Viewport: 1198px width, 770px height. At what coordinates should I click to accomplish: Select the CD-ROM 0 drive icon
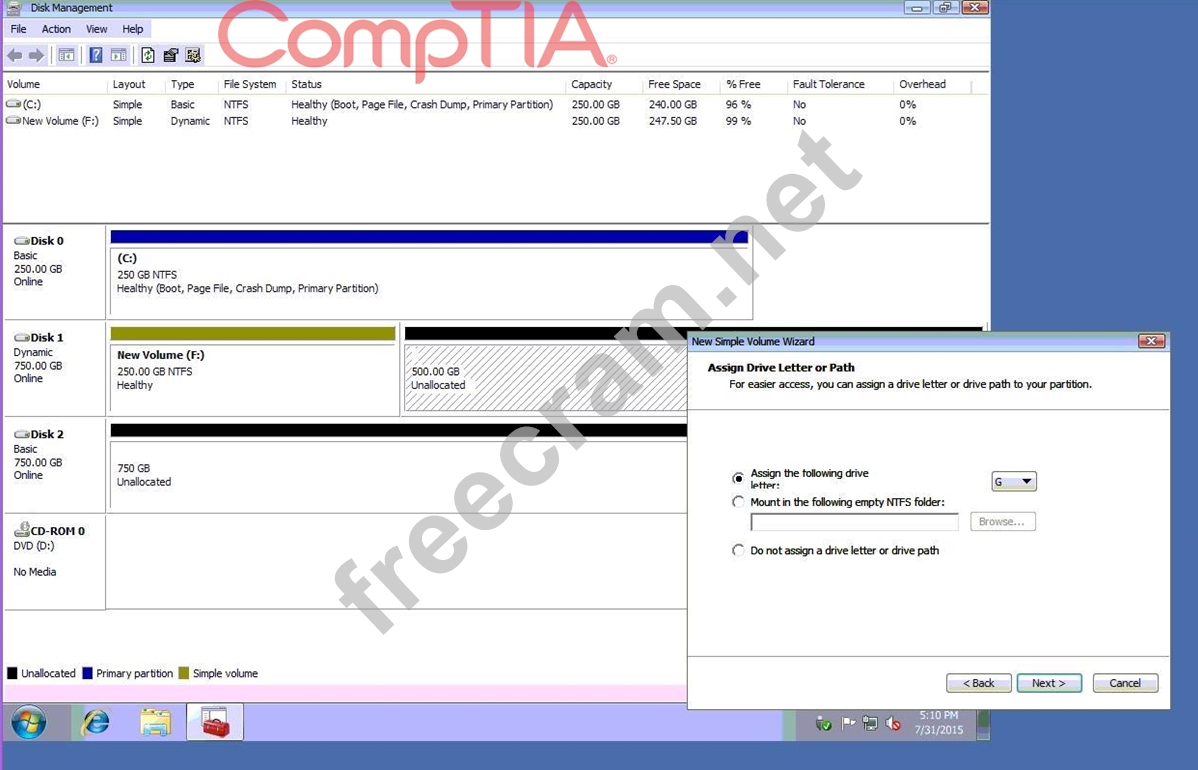coord(21,529)
